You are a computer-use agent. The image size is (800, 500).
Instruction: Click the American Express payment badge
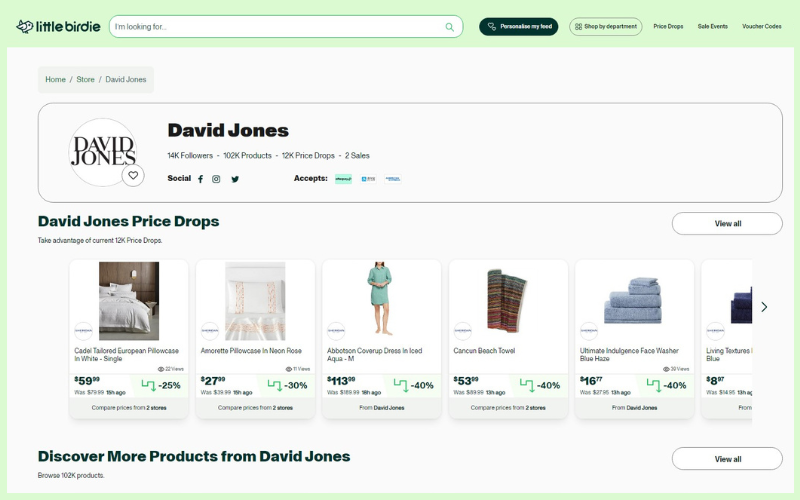(392, 179)
